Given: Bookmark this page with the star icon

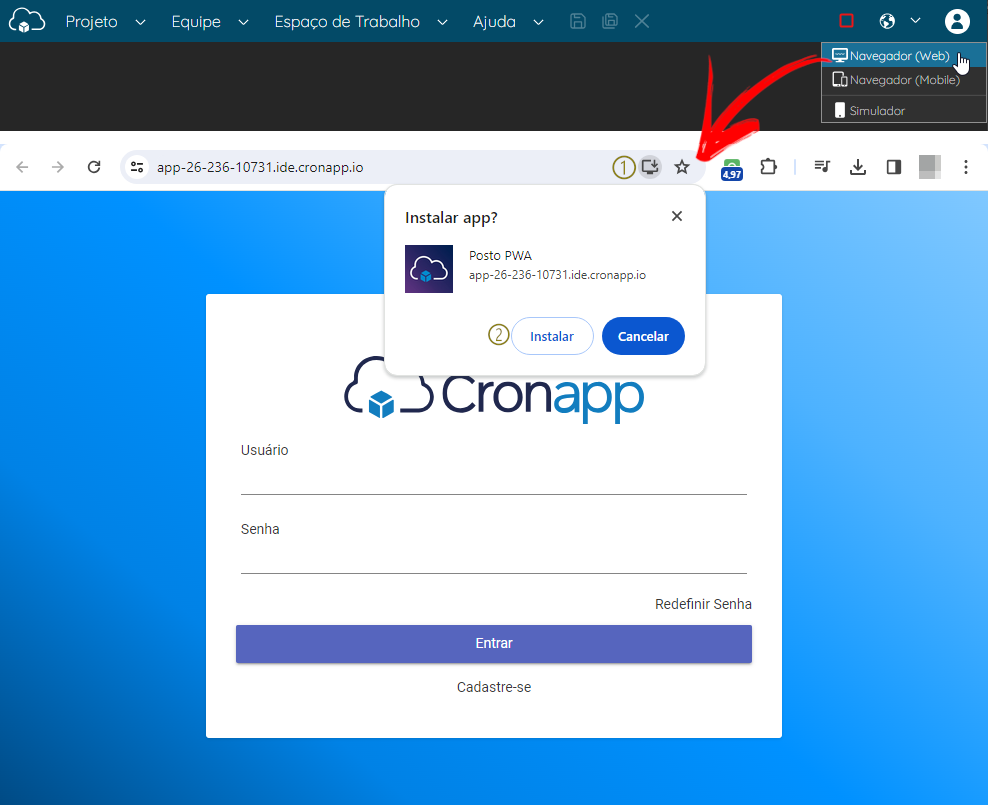Looking at the screenshot, I should [682, 167].
